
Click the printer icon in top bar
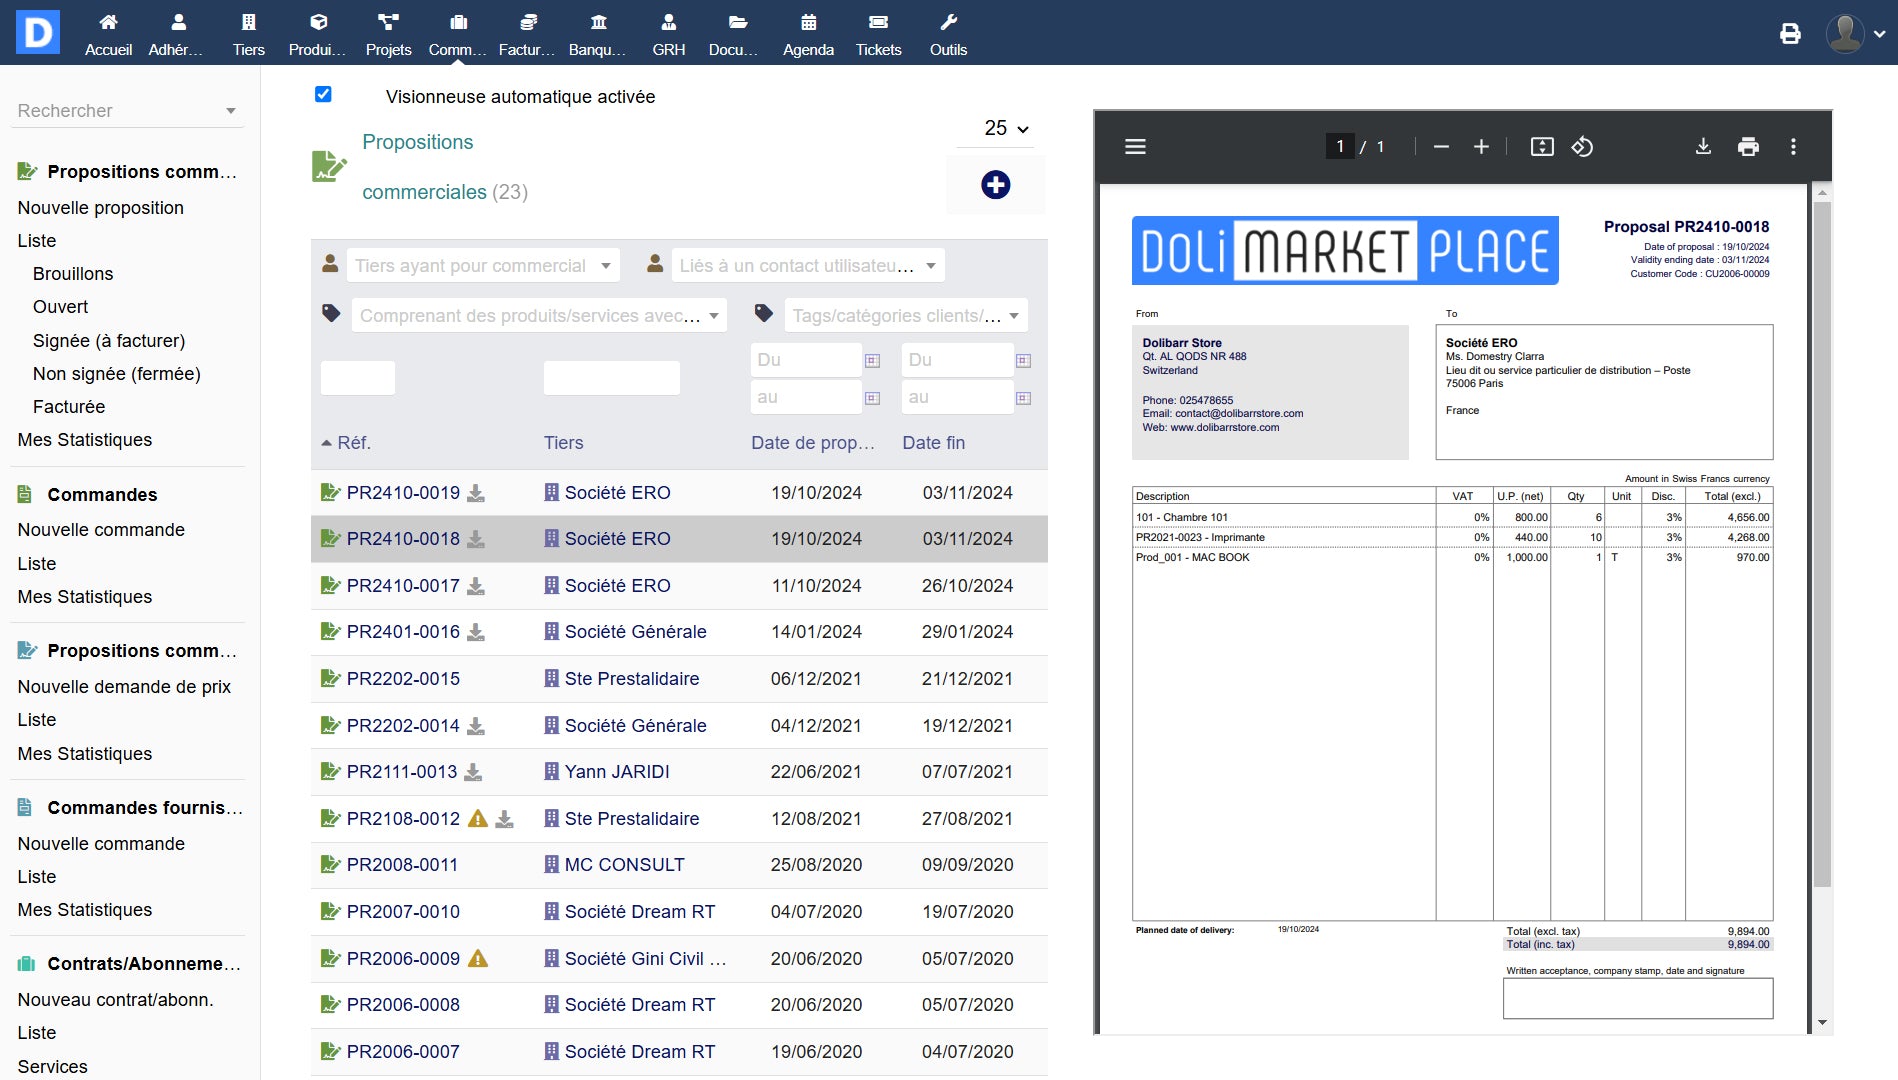tap(1790, 34)
